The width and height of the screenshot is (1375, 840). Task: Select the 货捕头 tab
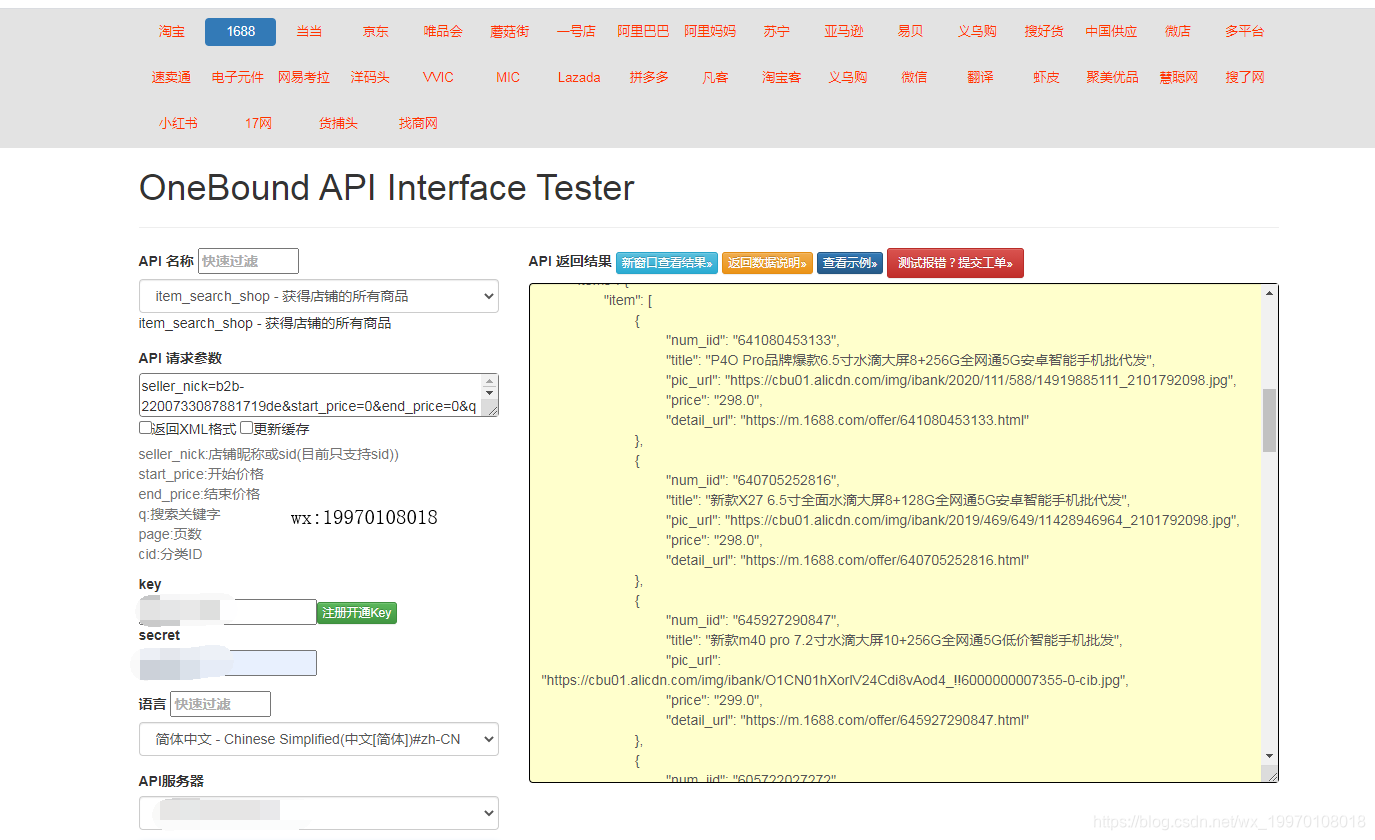[338, 124]
